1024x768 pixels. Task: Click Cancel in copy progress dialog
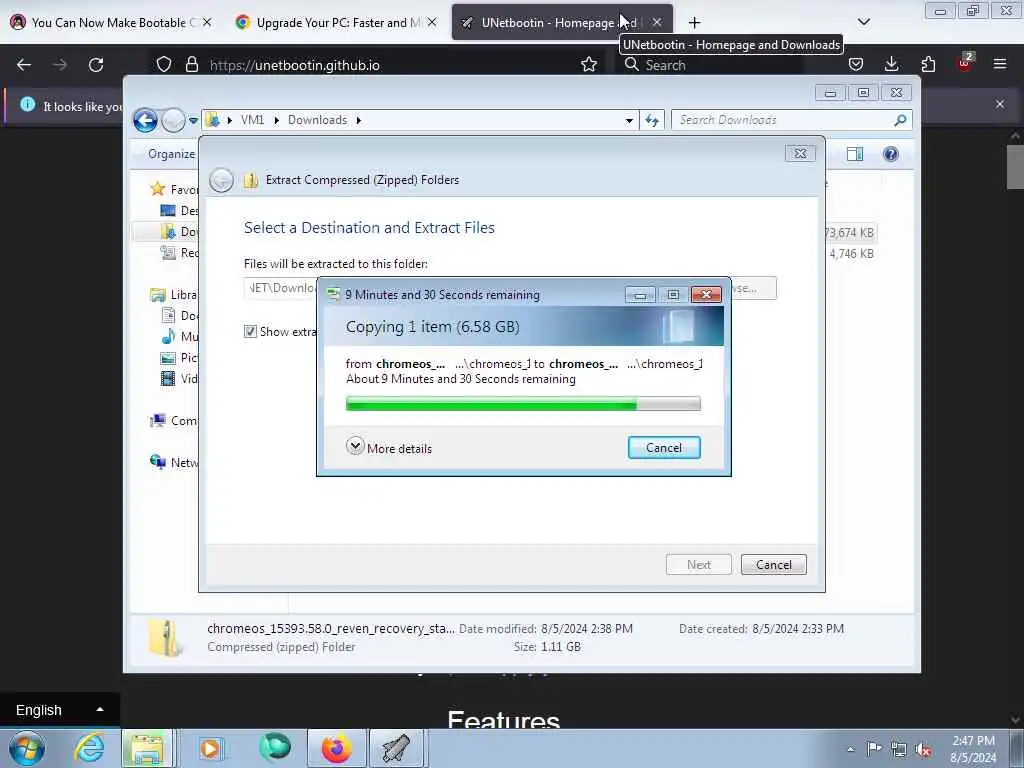(x=664, y=448)
